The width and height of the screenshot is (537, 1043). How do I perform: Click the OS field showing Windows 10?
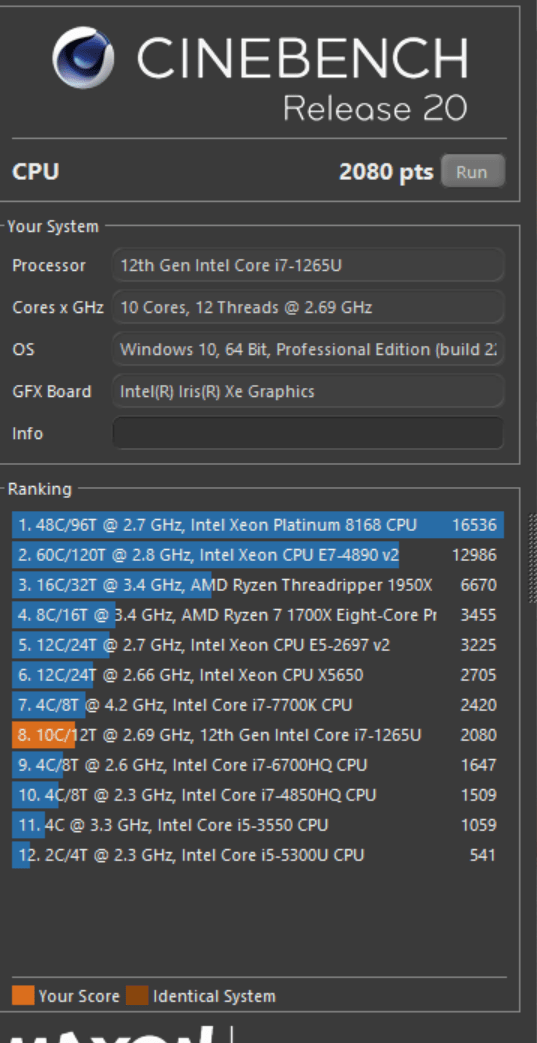coord(308,349)
